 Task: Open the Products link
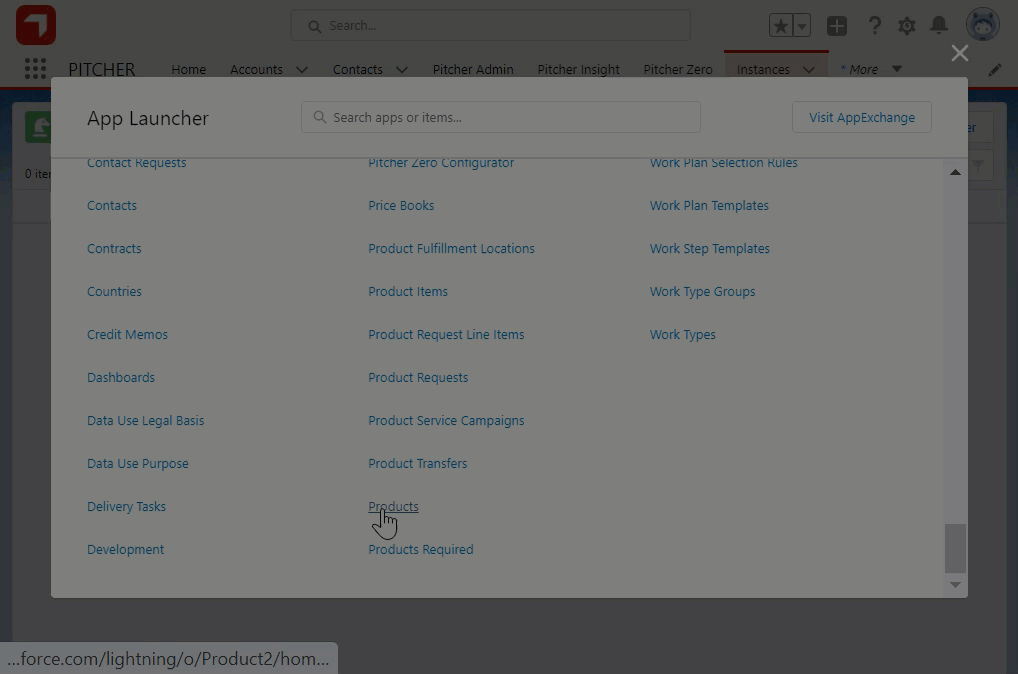[393, 506]
